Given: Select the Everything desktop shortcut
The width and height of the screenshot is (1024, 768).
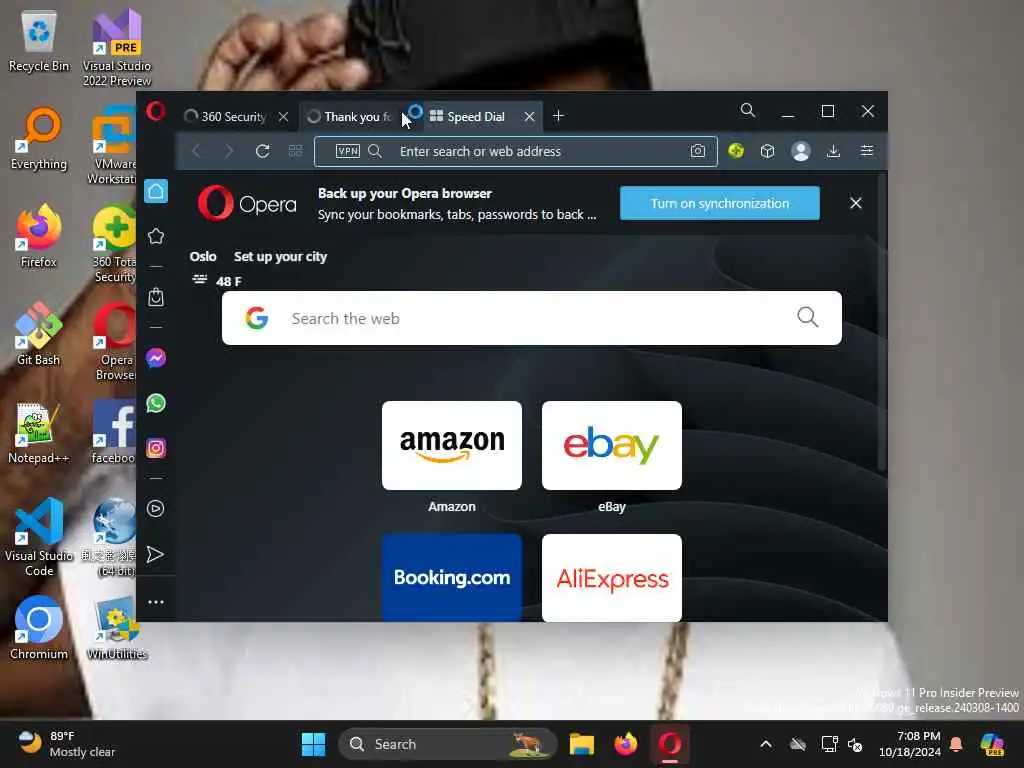Looking at the screenshot, I should [39, 139].
